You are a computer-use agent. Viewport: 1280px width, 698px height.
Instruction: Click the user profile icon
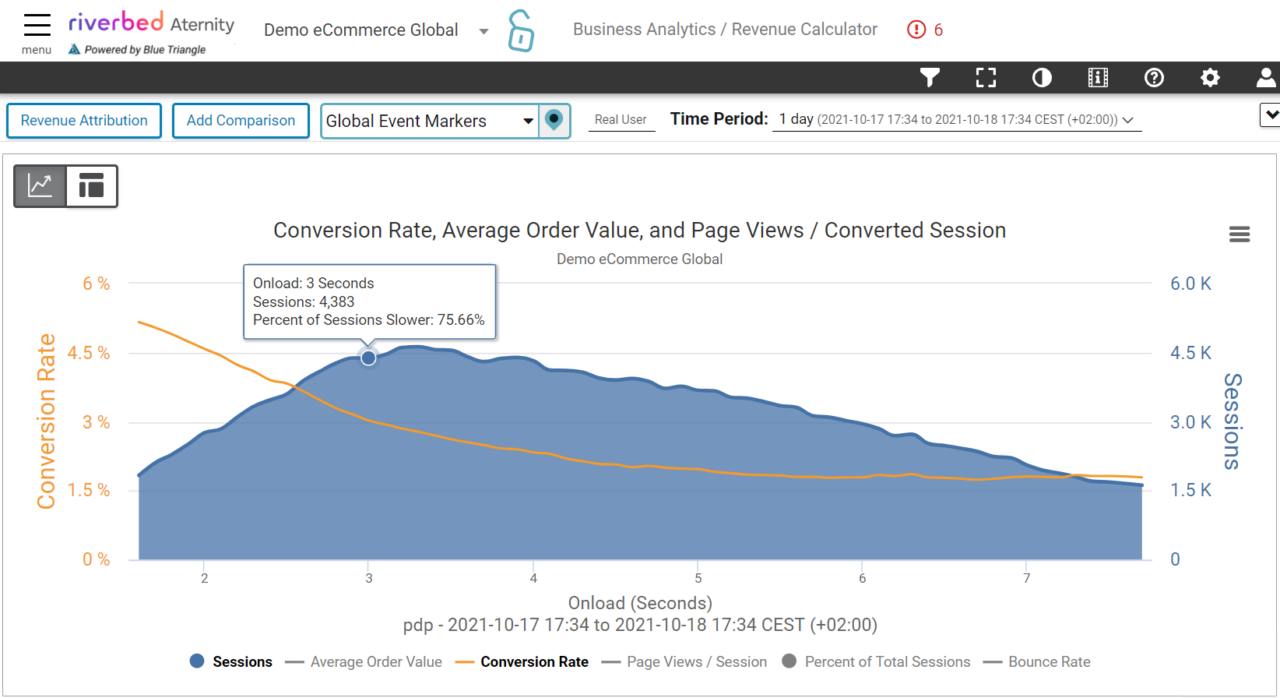point(1263,77)
